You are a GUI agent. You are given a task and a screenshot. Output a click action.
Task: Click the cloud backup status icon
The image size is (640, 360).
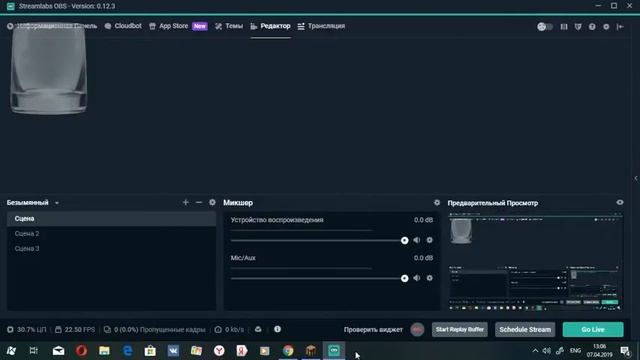pos(258,329)
